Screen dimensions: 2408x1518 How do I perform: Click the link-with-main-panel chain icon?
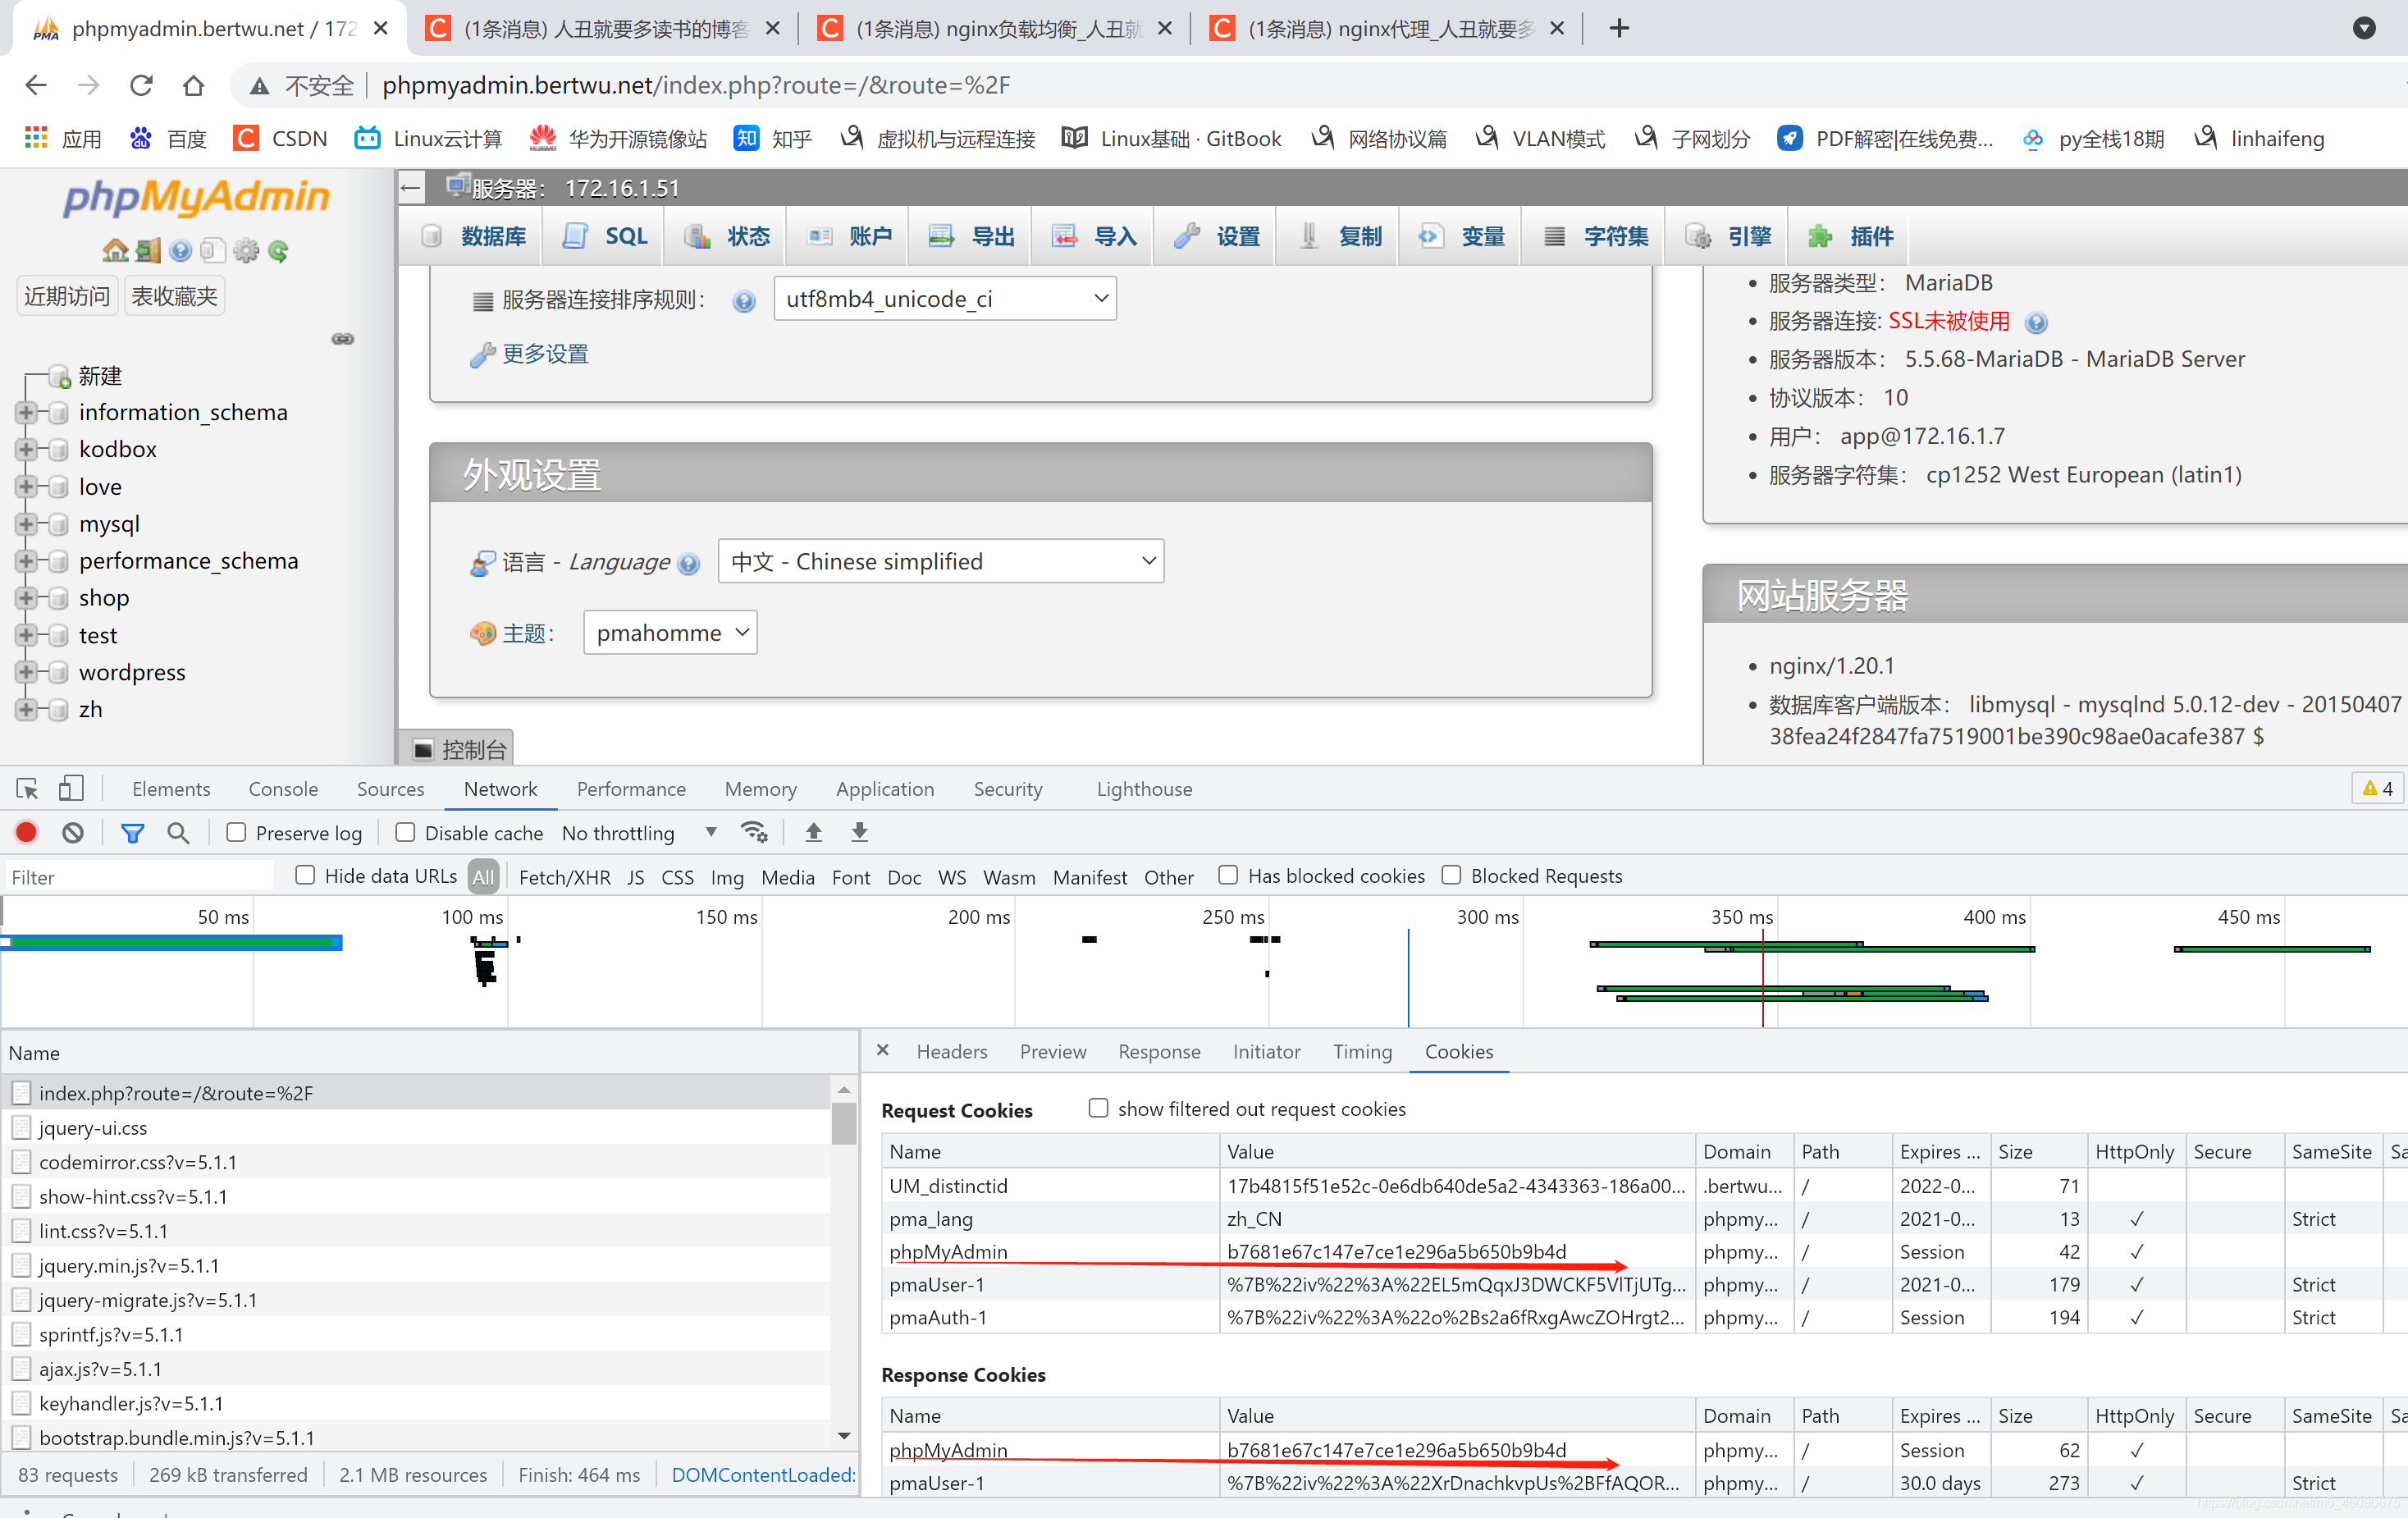pyautogui.click(x=343, y=339)
